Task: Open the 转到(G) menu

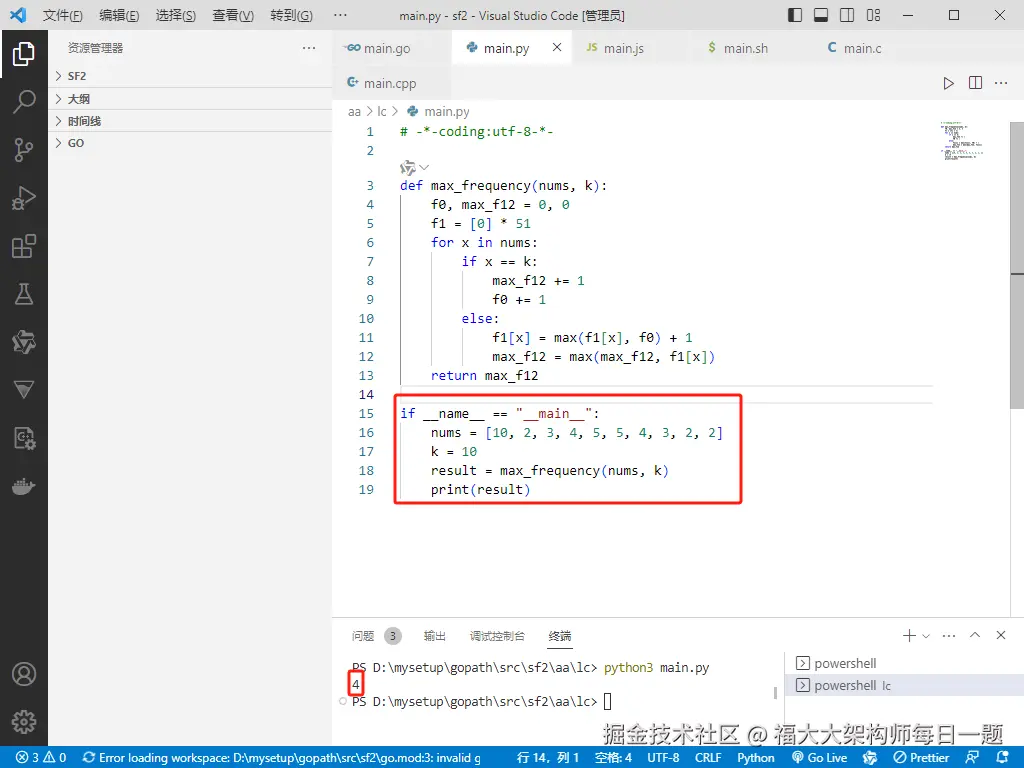Action: click(x=291, y=15)
